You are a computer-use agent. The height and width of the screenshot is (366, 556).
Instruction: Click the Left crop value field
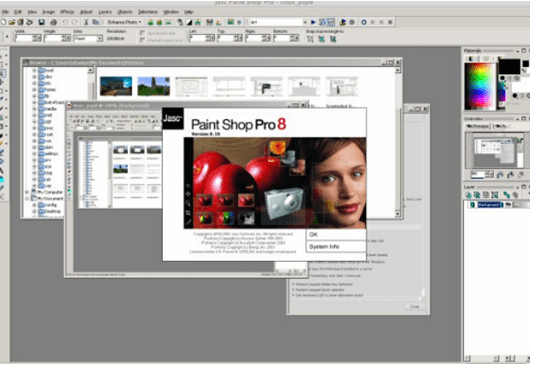[x=199, y=38]
